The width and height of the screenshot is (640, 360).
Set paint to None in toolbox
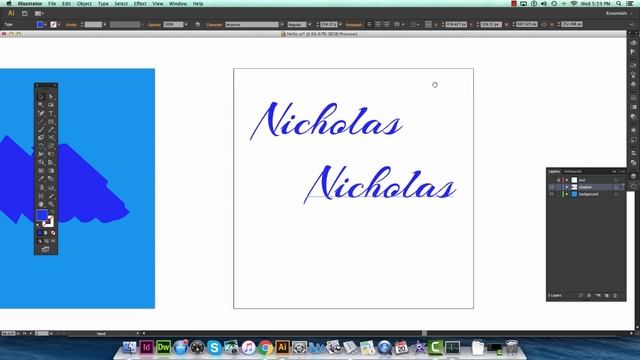pos(53,233)
